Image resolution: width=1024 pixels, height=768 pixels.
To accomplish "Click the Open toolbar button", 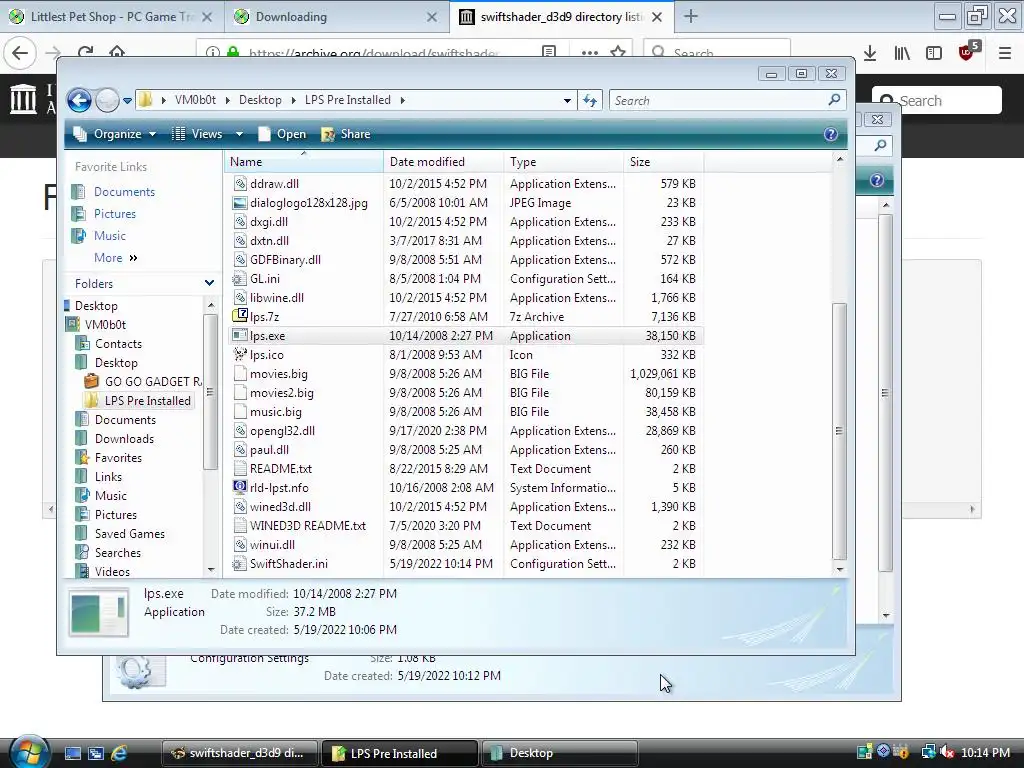I will [282, 134].
